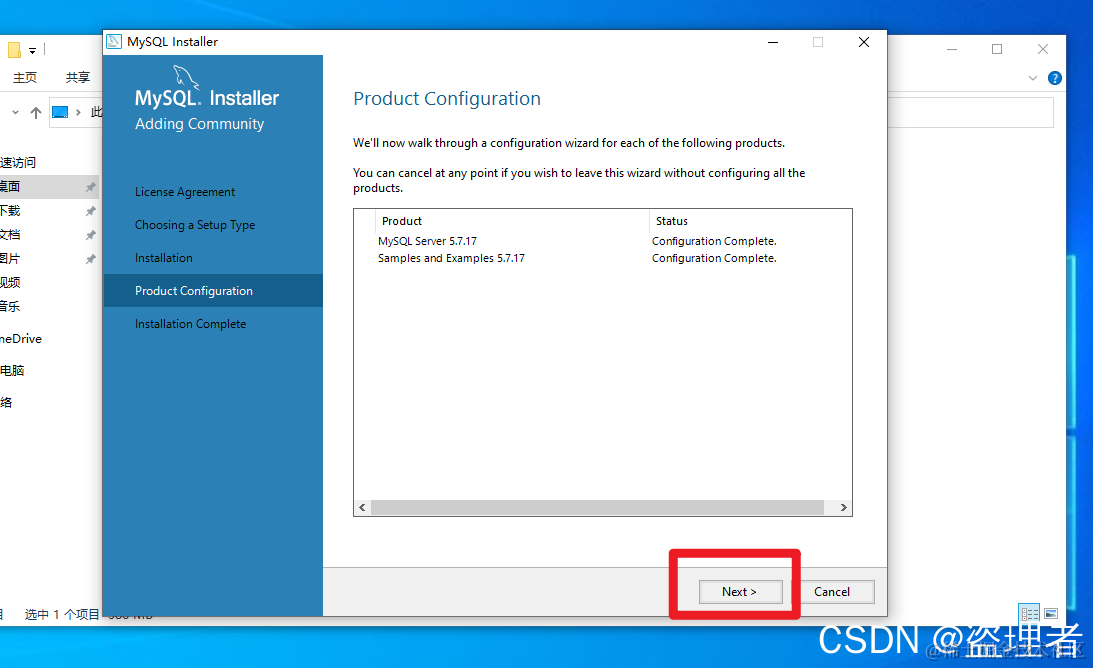Click the Cancel button
Viewport: 1093px width, 668px height.
pyautogui.click(x=832, y=592)
